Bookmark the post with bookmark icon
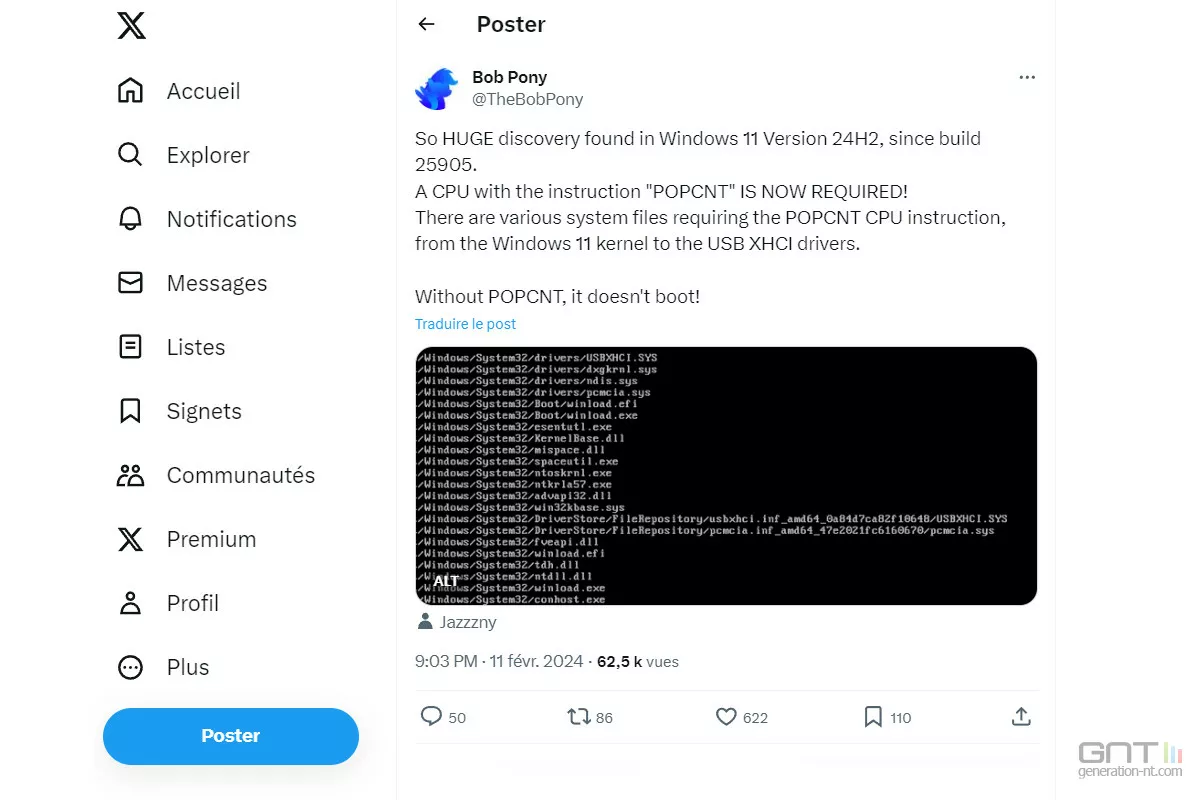This screenshot has width=1200, height=800. [873, 716]
